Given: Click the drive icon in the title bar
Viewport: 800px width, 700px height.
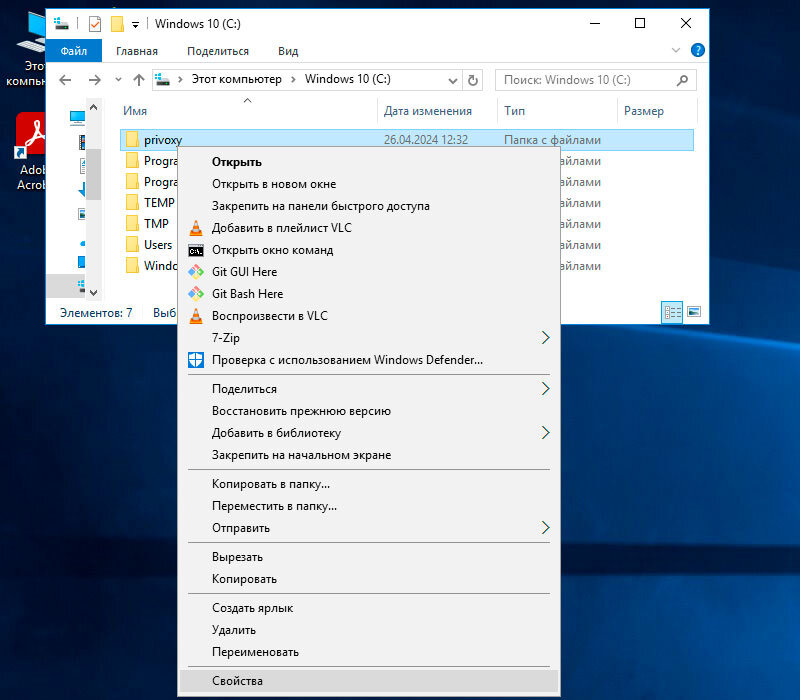Looking at the screenshot, I should (x=61, y=23).
